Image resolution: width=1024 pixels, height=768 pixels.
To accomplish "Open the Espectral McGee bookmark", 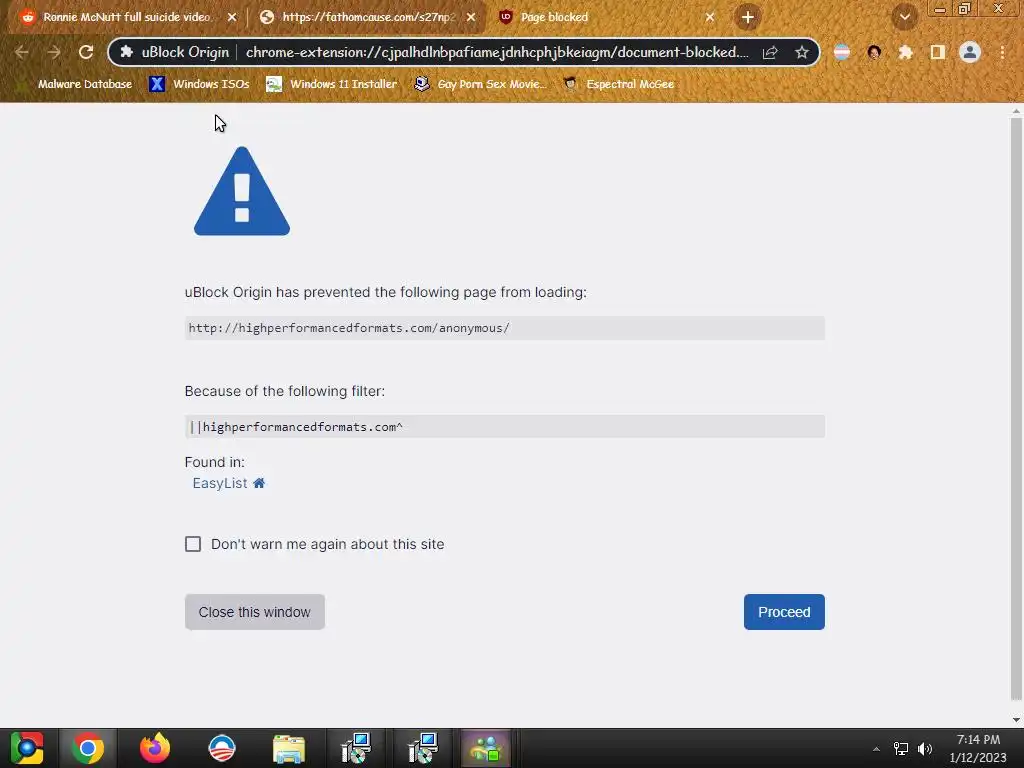I will tap(619, 84).
